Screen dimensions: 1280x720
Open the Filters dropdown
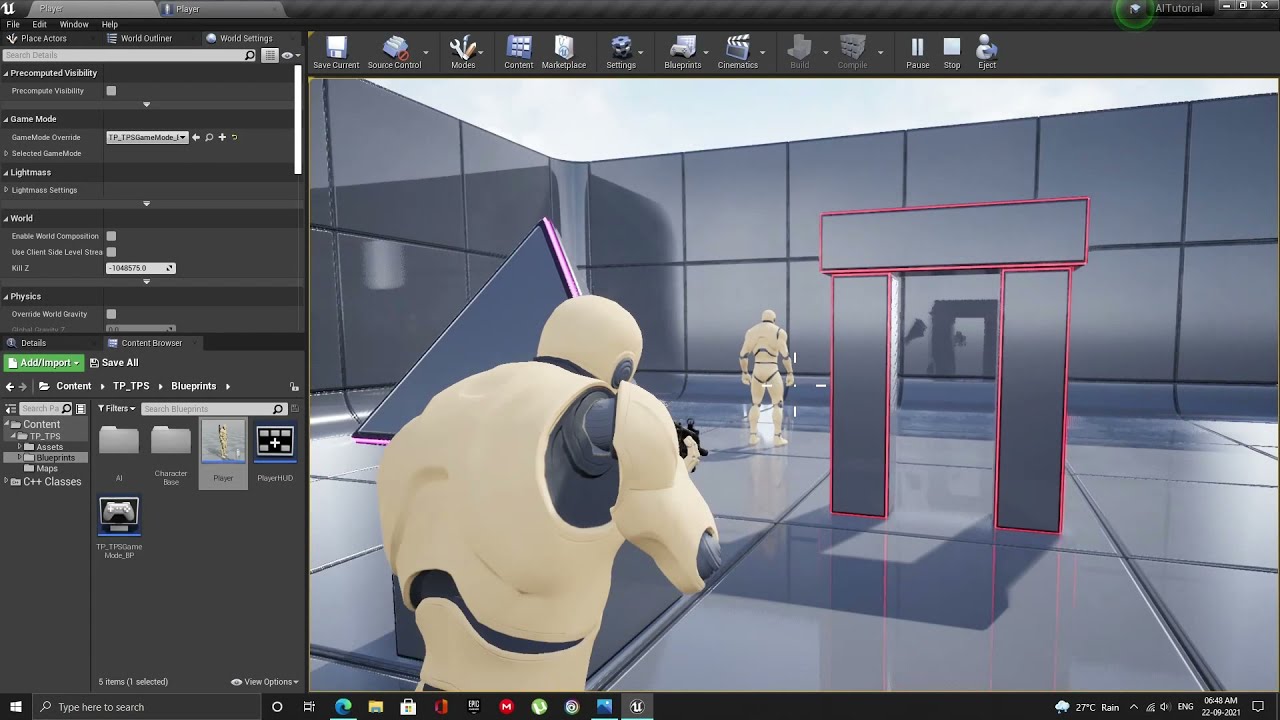tap(116, 409)
